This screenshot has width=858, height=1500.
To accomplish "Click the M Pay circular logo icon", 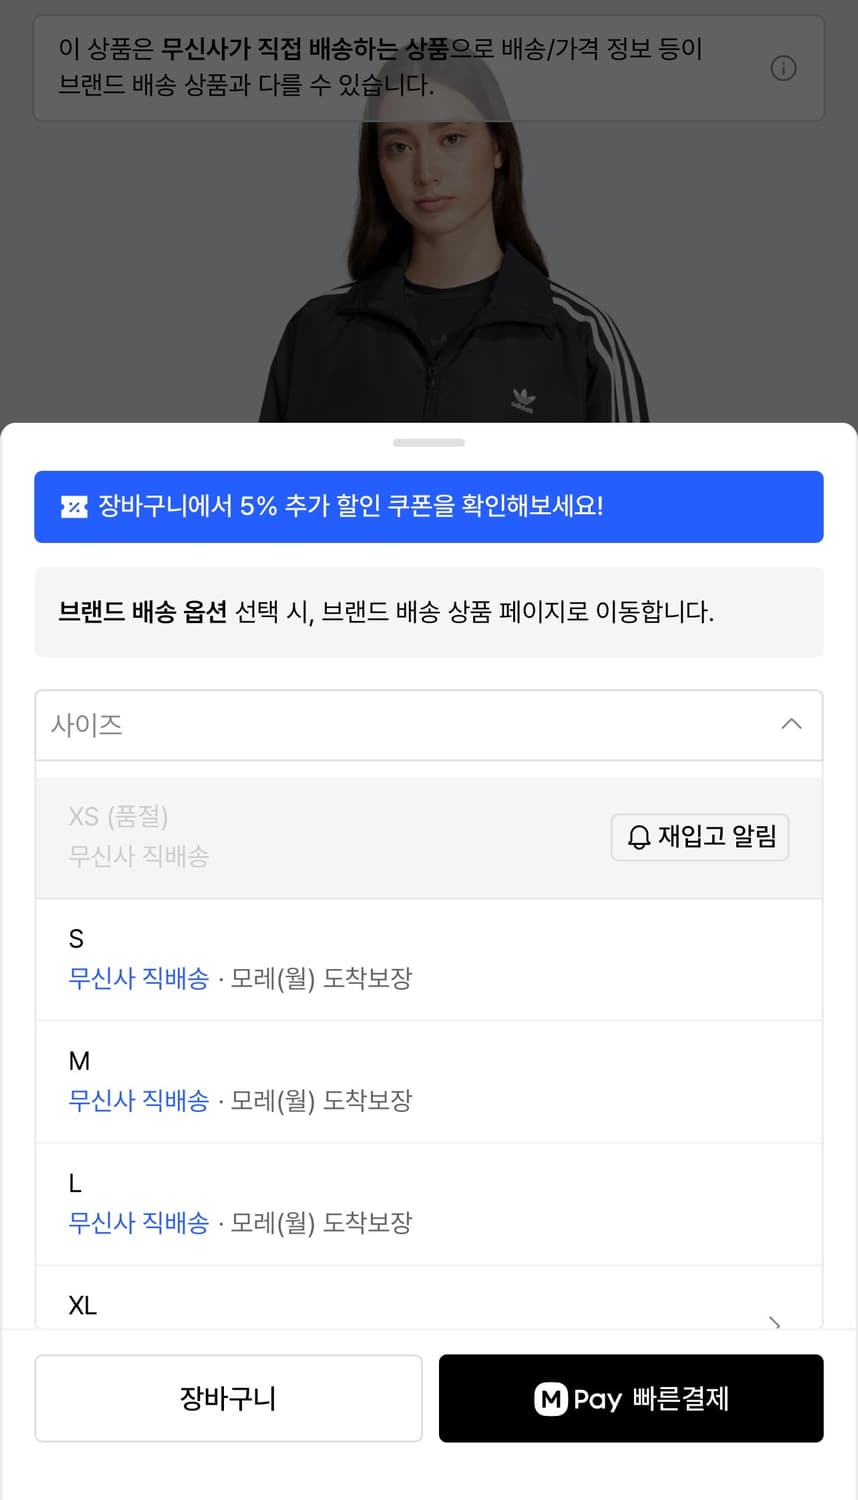I will coord(552,1398).
